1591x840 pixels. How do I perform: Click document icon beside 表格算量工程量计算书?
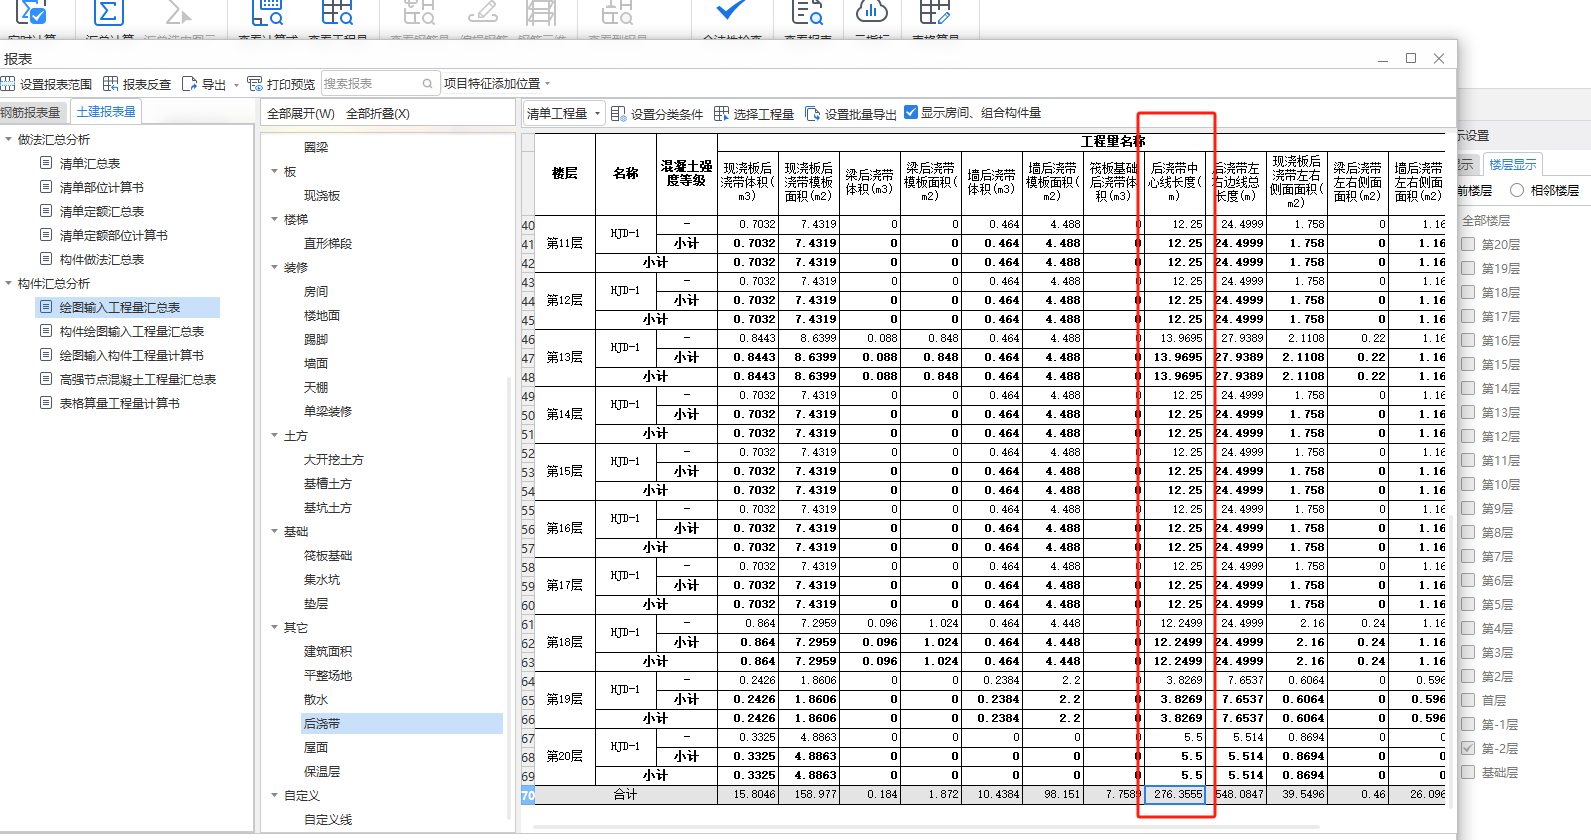click(x=46, y=402)
